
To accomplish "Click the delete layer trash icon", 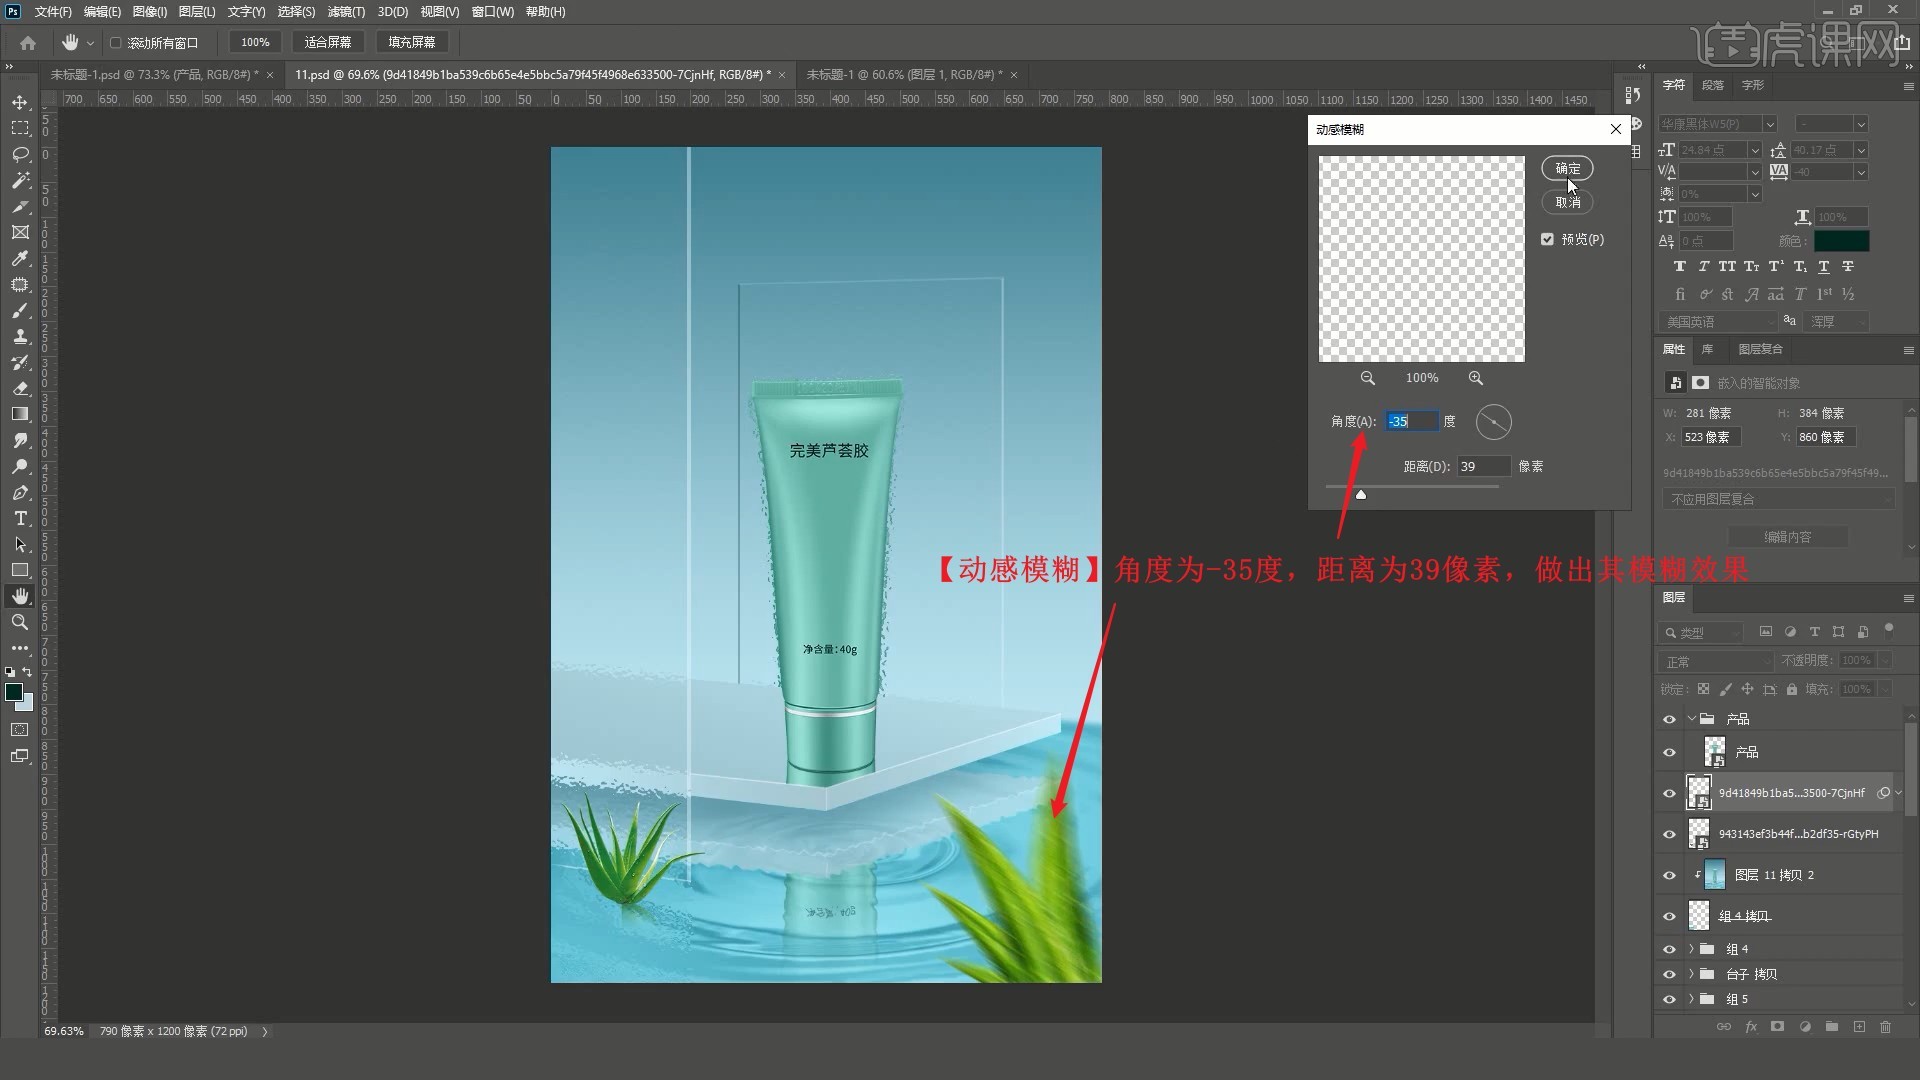I will (1885, 1027).
